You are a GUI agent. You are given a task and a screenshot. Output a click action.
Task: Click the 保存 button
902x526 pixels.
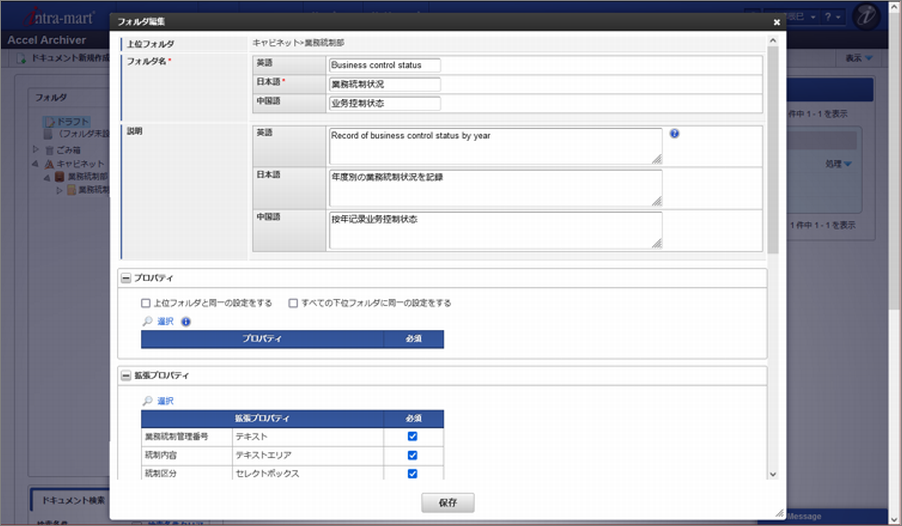click(448, 502)
